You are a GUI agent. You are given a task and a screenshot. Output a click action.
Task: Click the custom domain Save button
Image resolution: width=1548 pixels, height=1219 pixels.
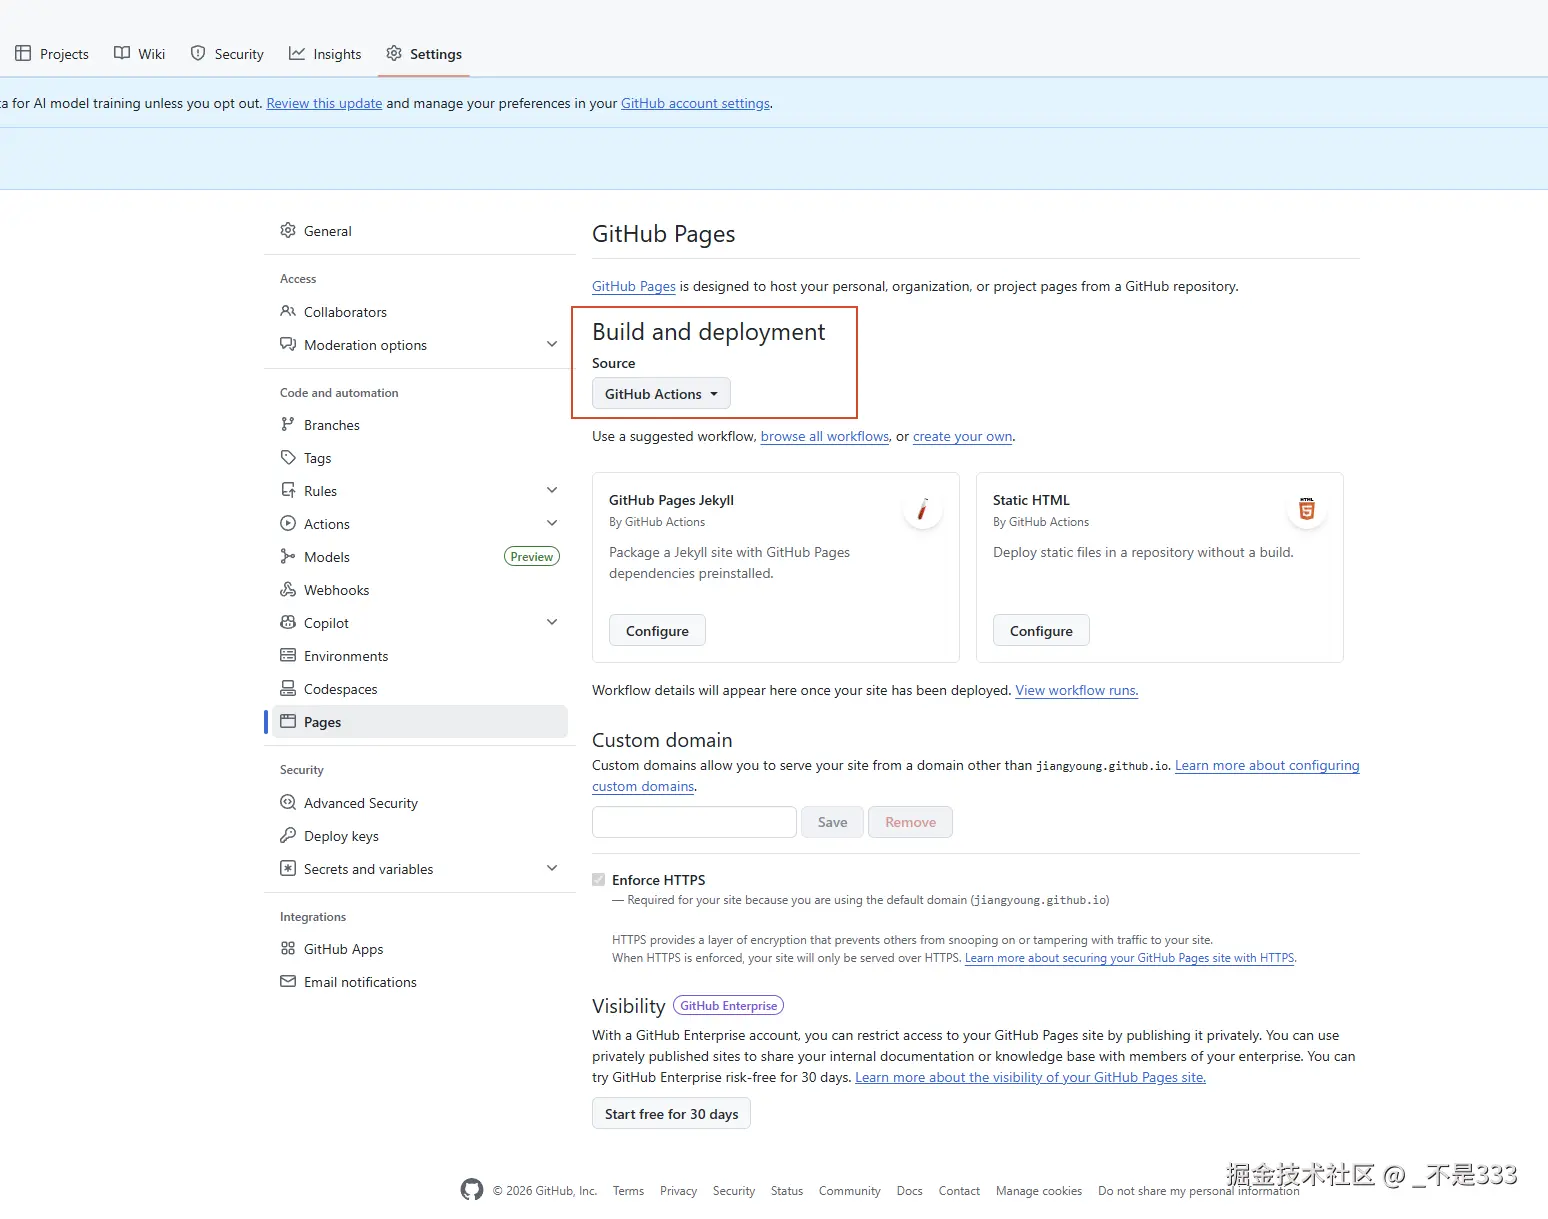coord(832,822)
